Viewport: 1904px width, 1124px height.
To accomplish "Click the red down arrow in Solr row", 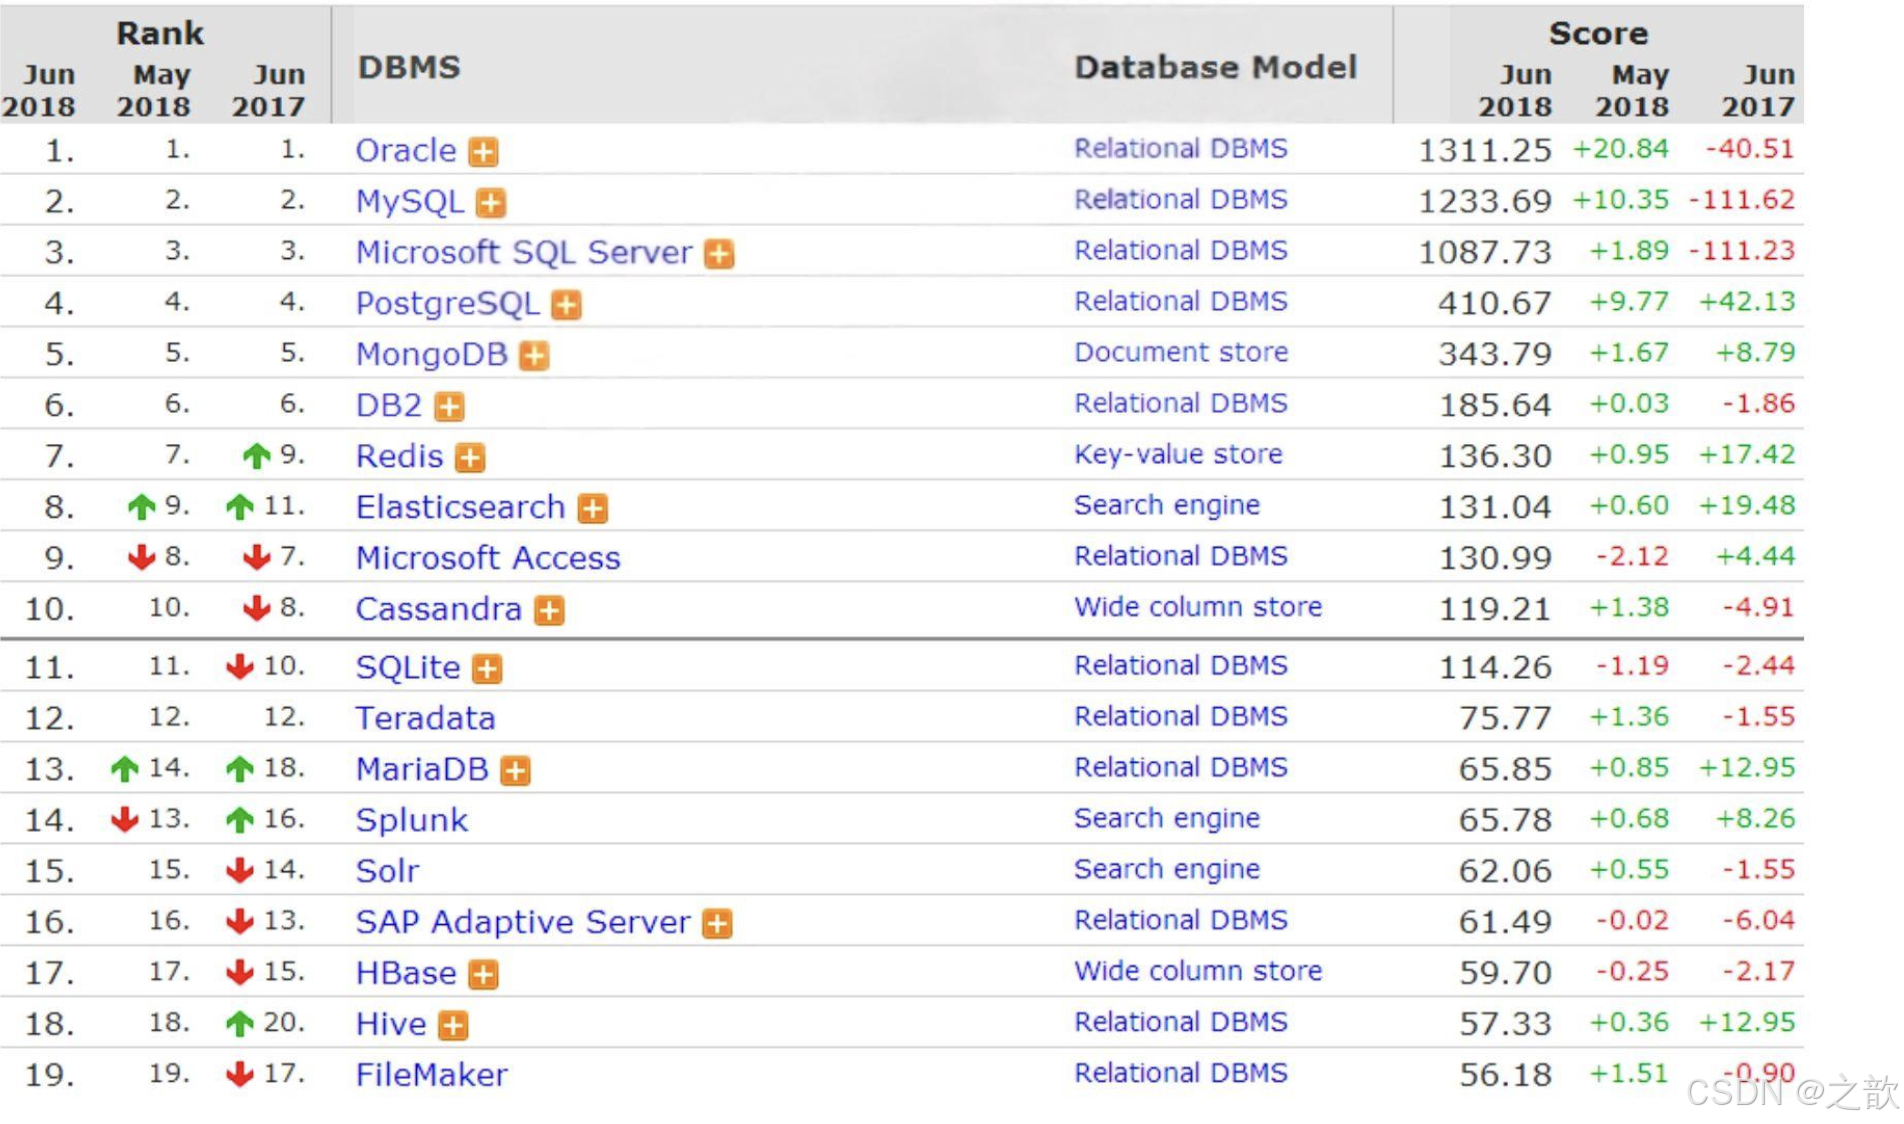I will coord(240,870).
